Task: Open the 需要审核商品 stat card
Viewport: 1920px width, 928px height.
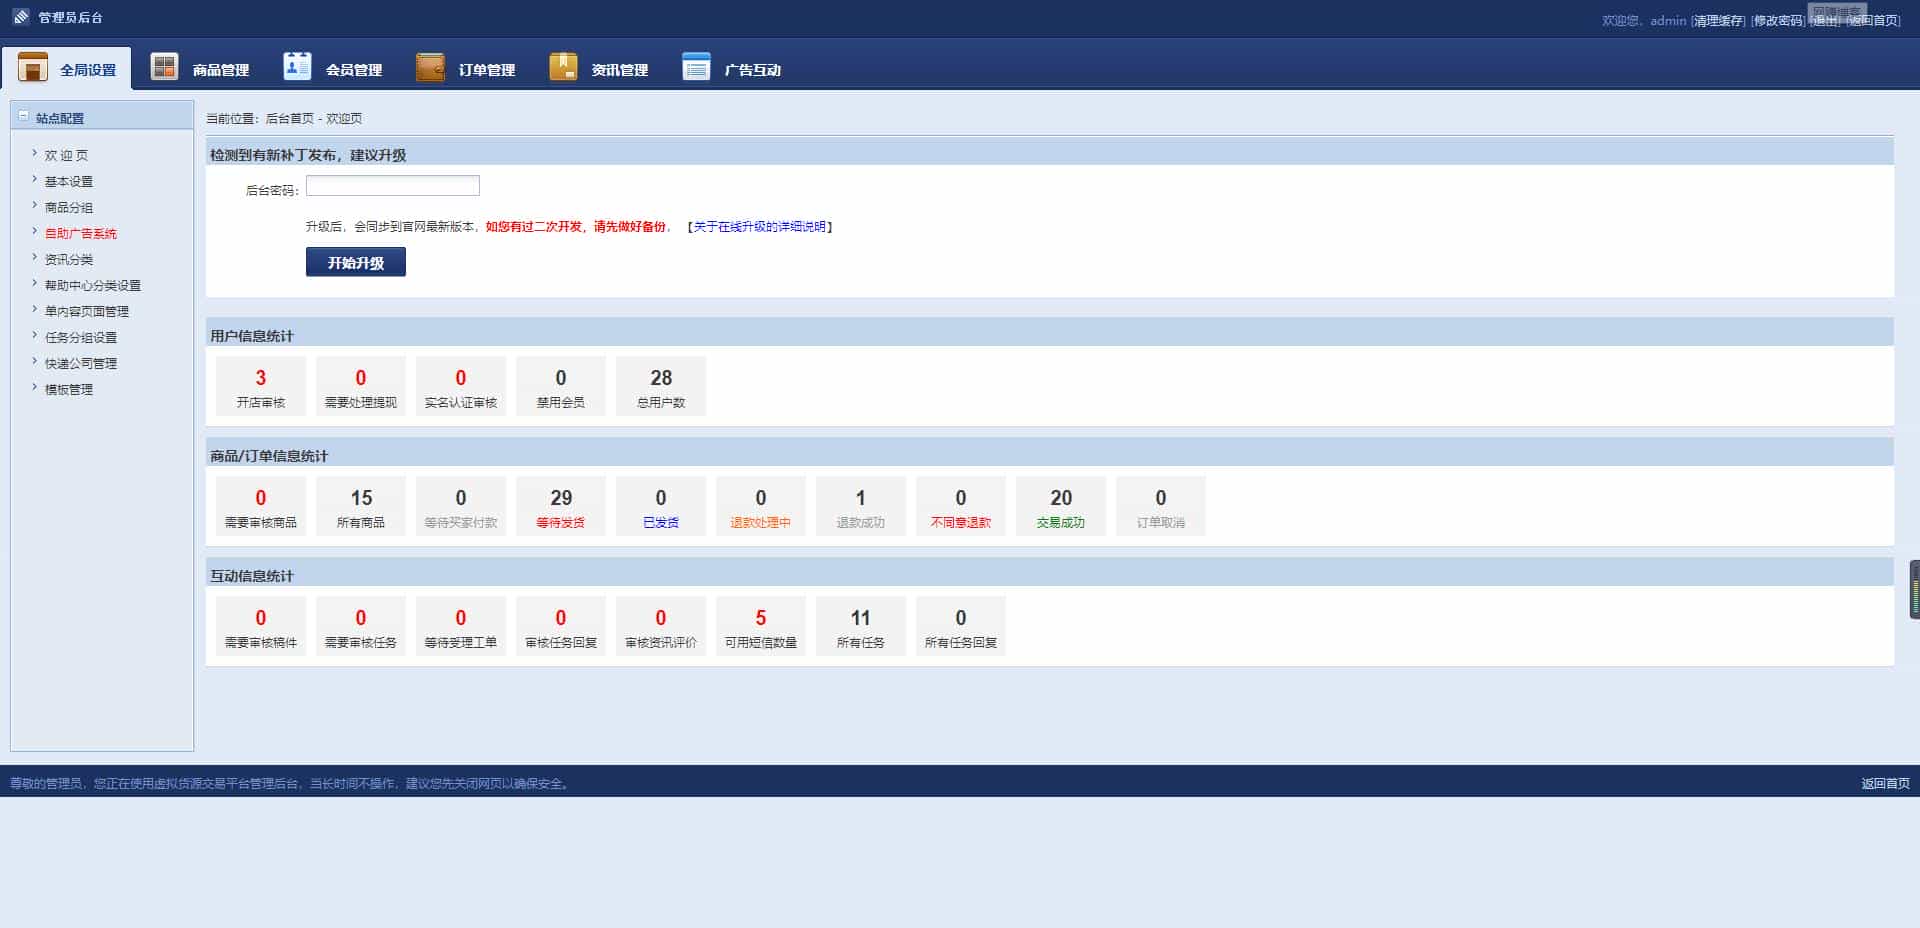Action: (261, 506)
